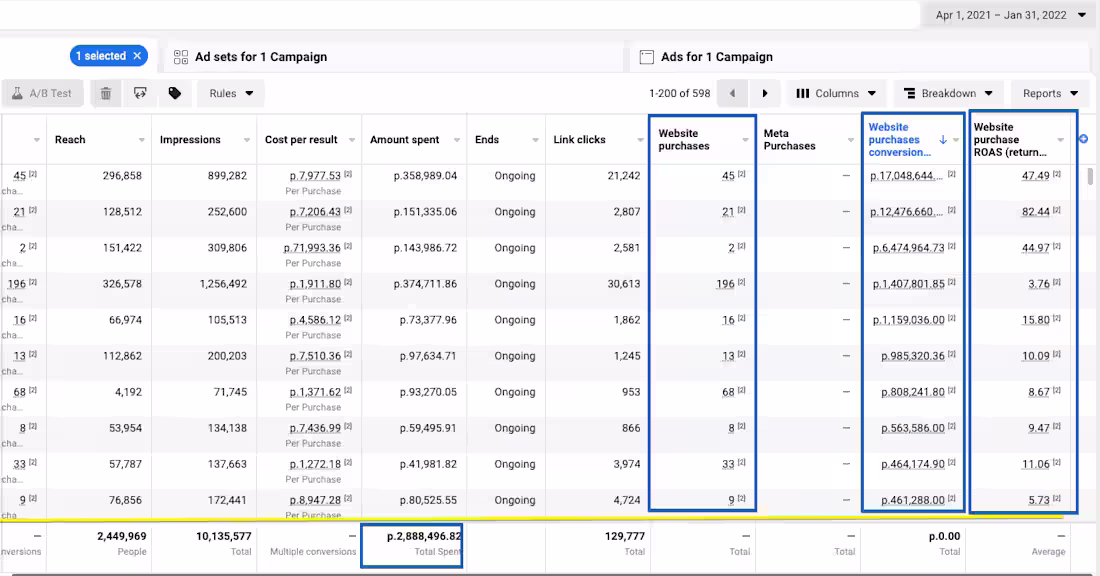Open Website purchase ROAS column menu arrow
Viewport: 1100px width, 576px height.
(x=1061, y=140)
